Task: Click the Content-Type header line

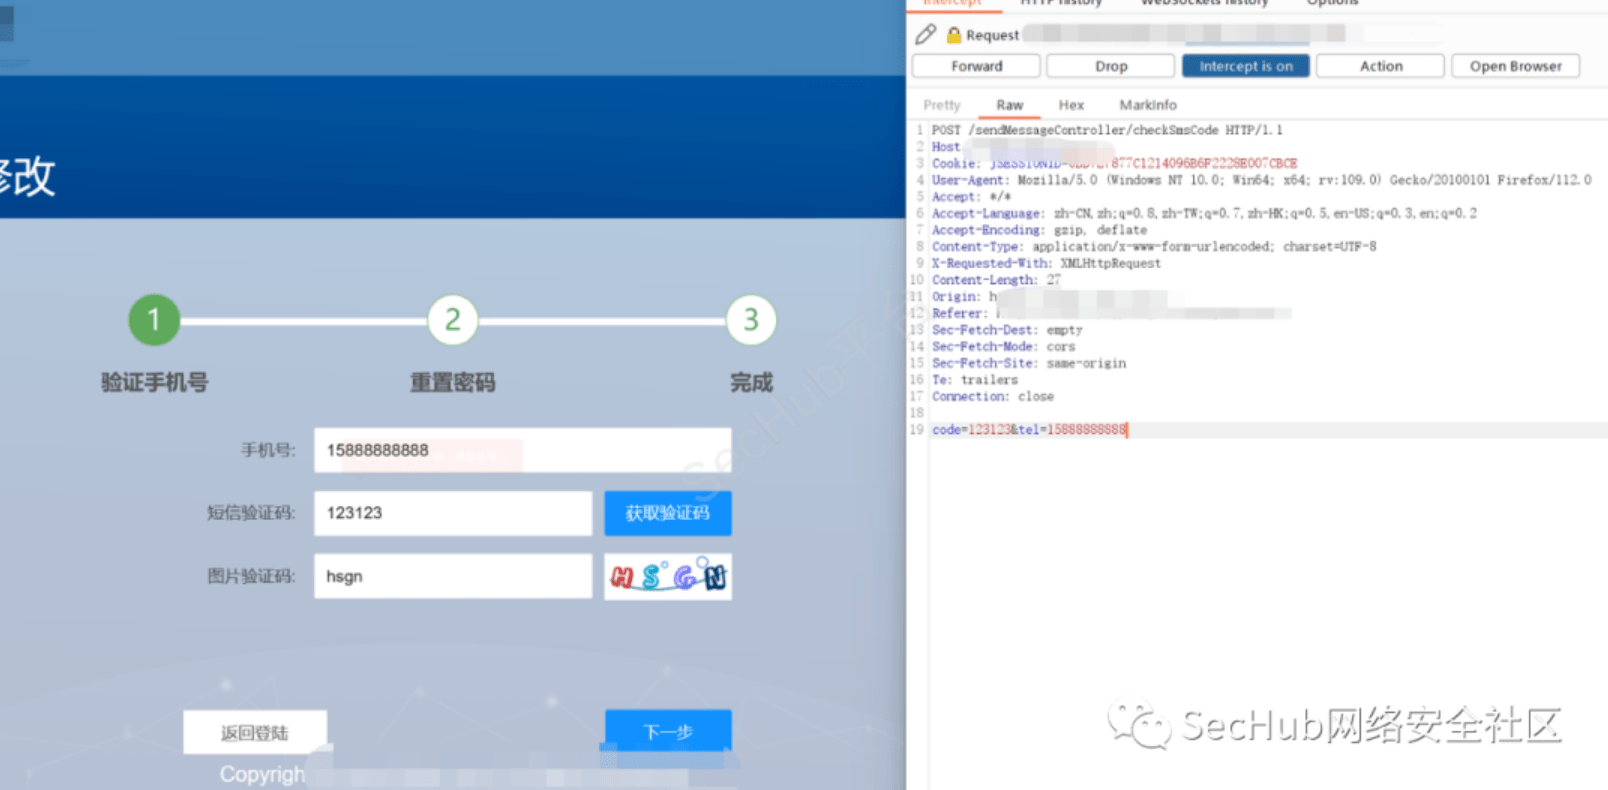Action: pos(1154,246)
